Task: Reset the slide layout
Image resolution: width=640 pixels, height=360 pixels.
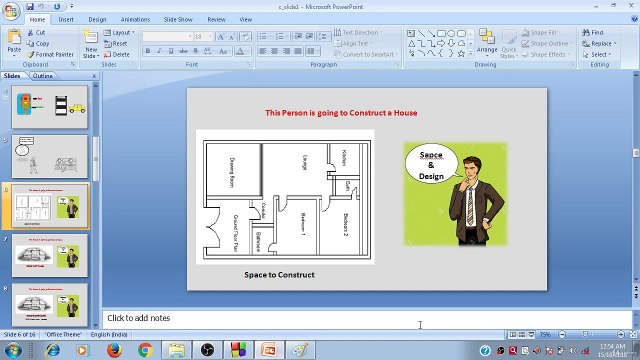Action: pos(116,43)
